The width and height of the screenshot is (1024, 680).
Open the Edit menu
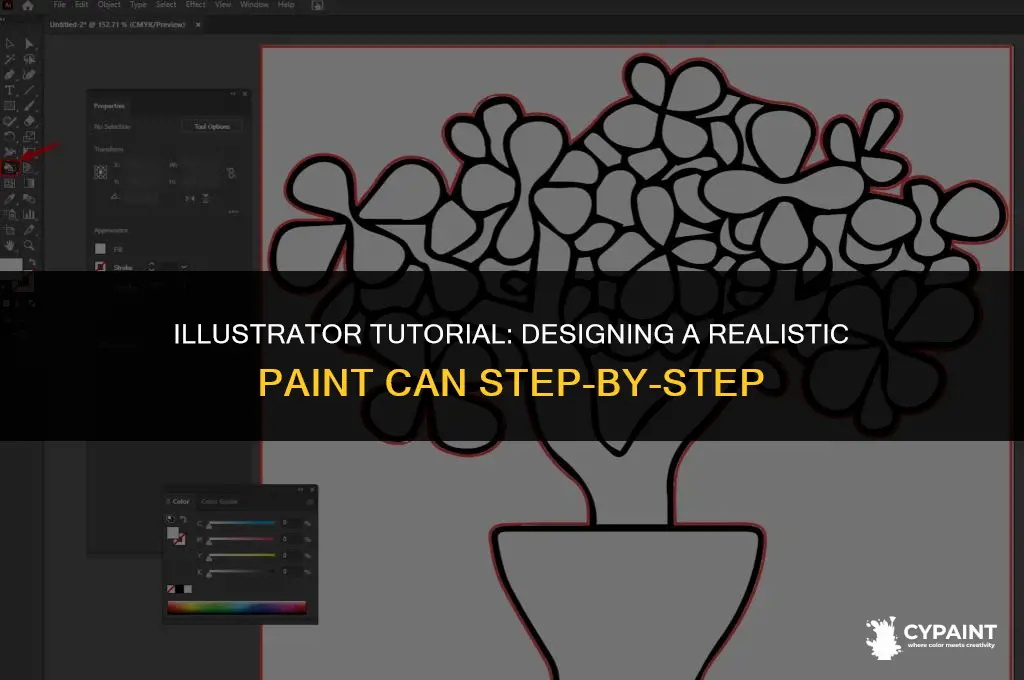pyautogui.click(x=81, y=5)
